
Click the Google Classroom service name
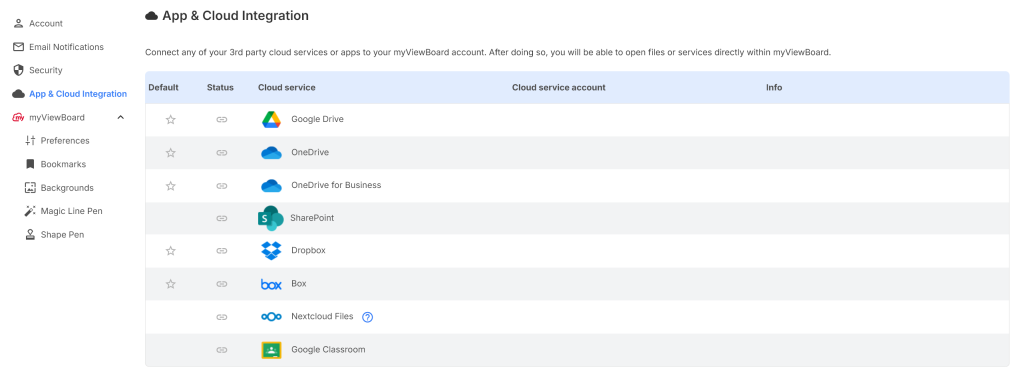tap(328, 350)
